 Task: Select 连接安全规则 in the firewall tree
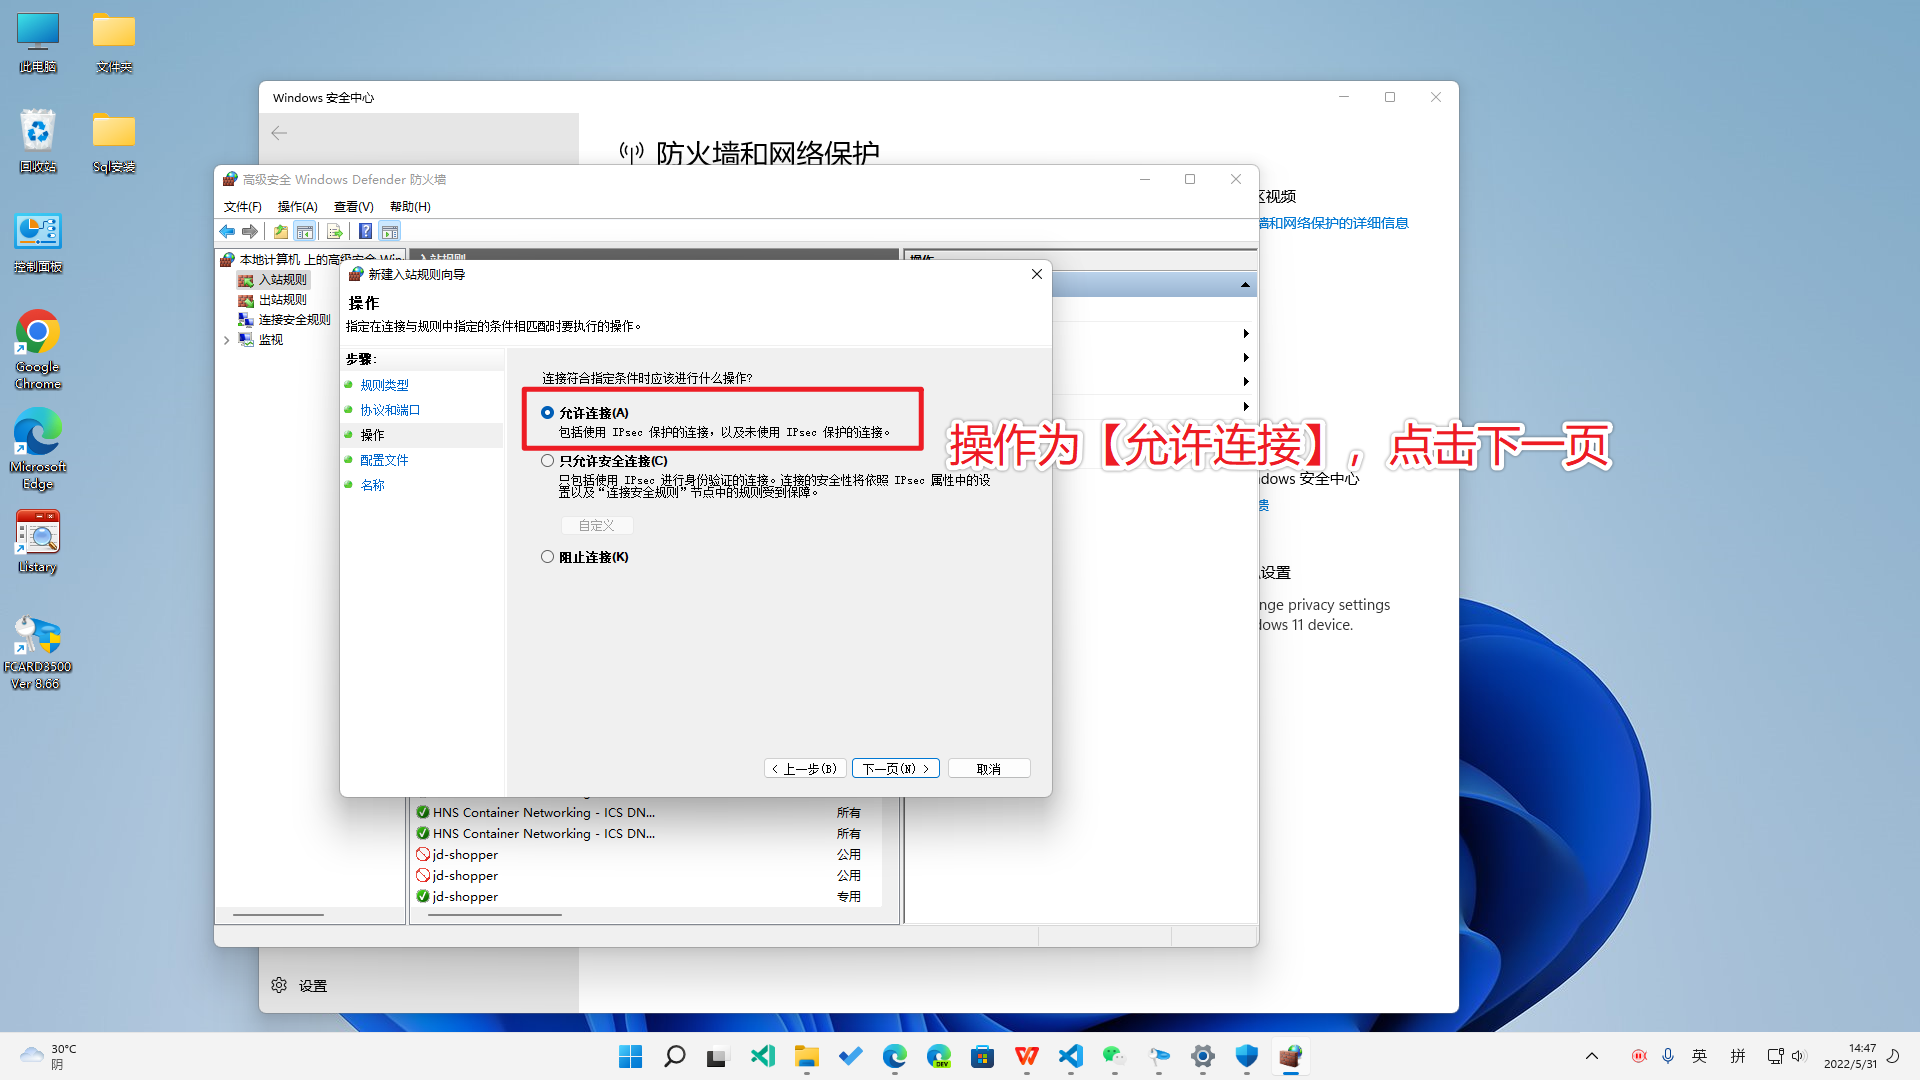point(294,320)
